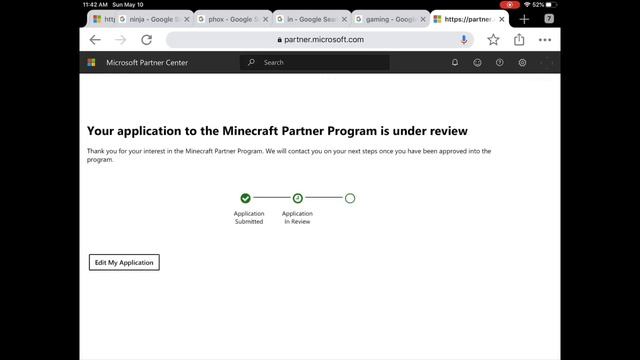640x360 pixels.
Task: Click the 'under review' page heading
Action: [277, 131]
